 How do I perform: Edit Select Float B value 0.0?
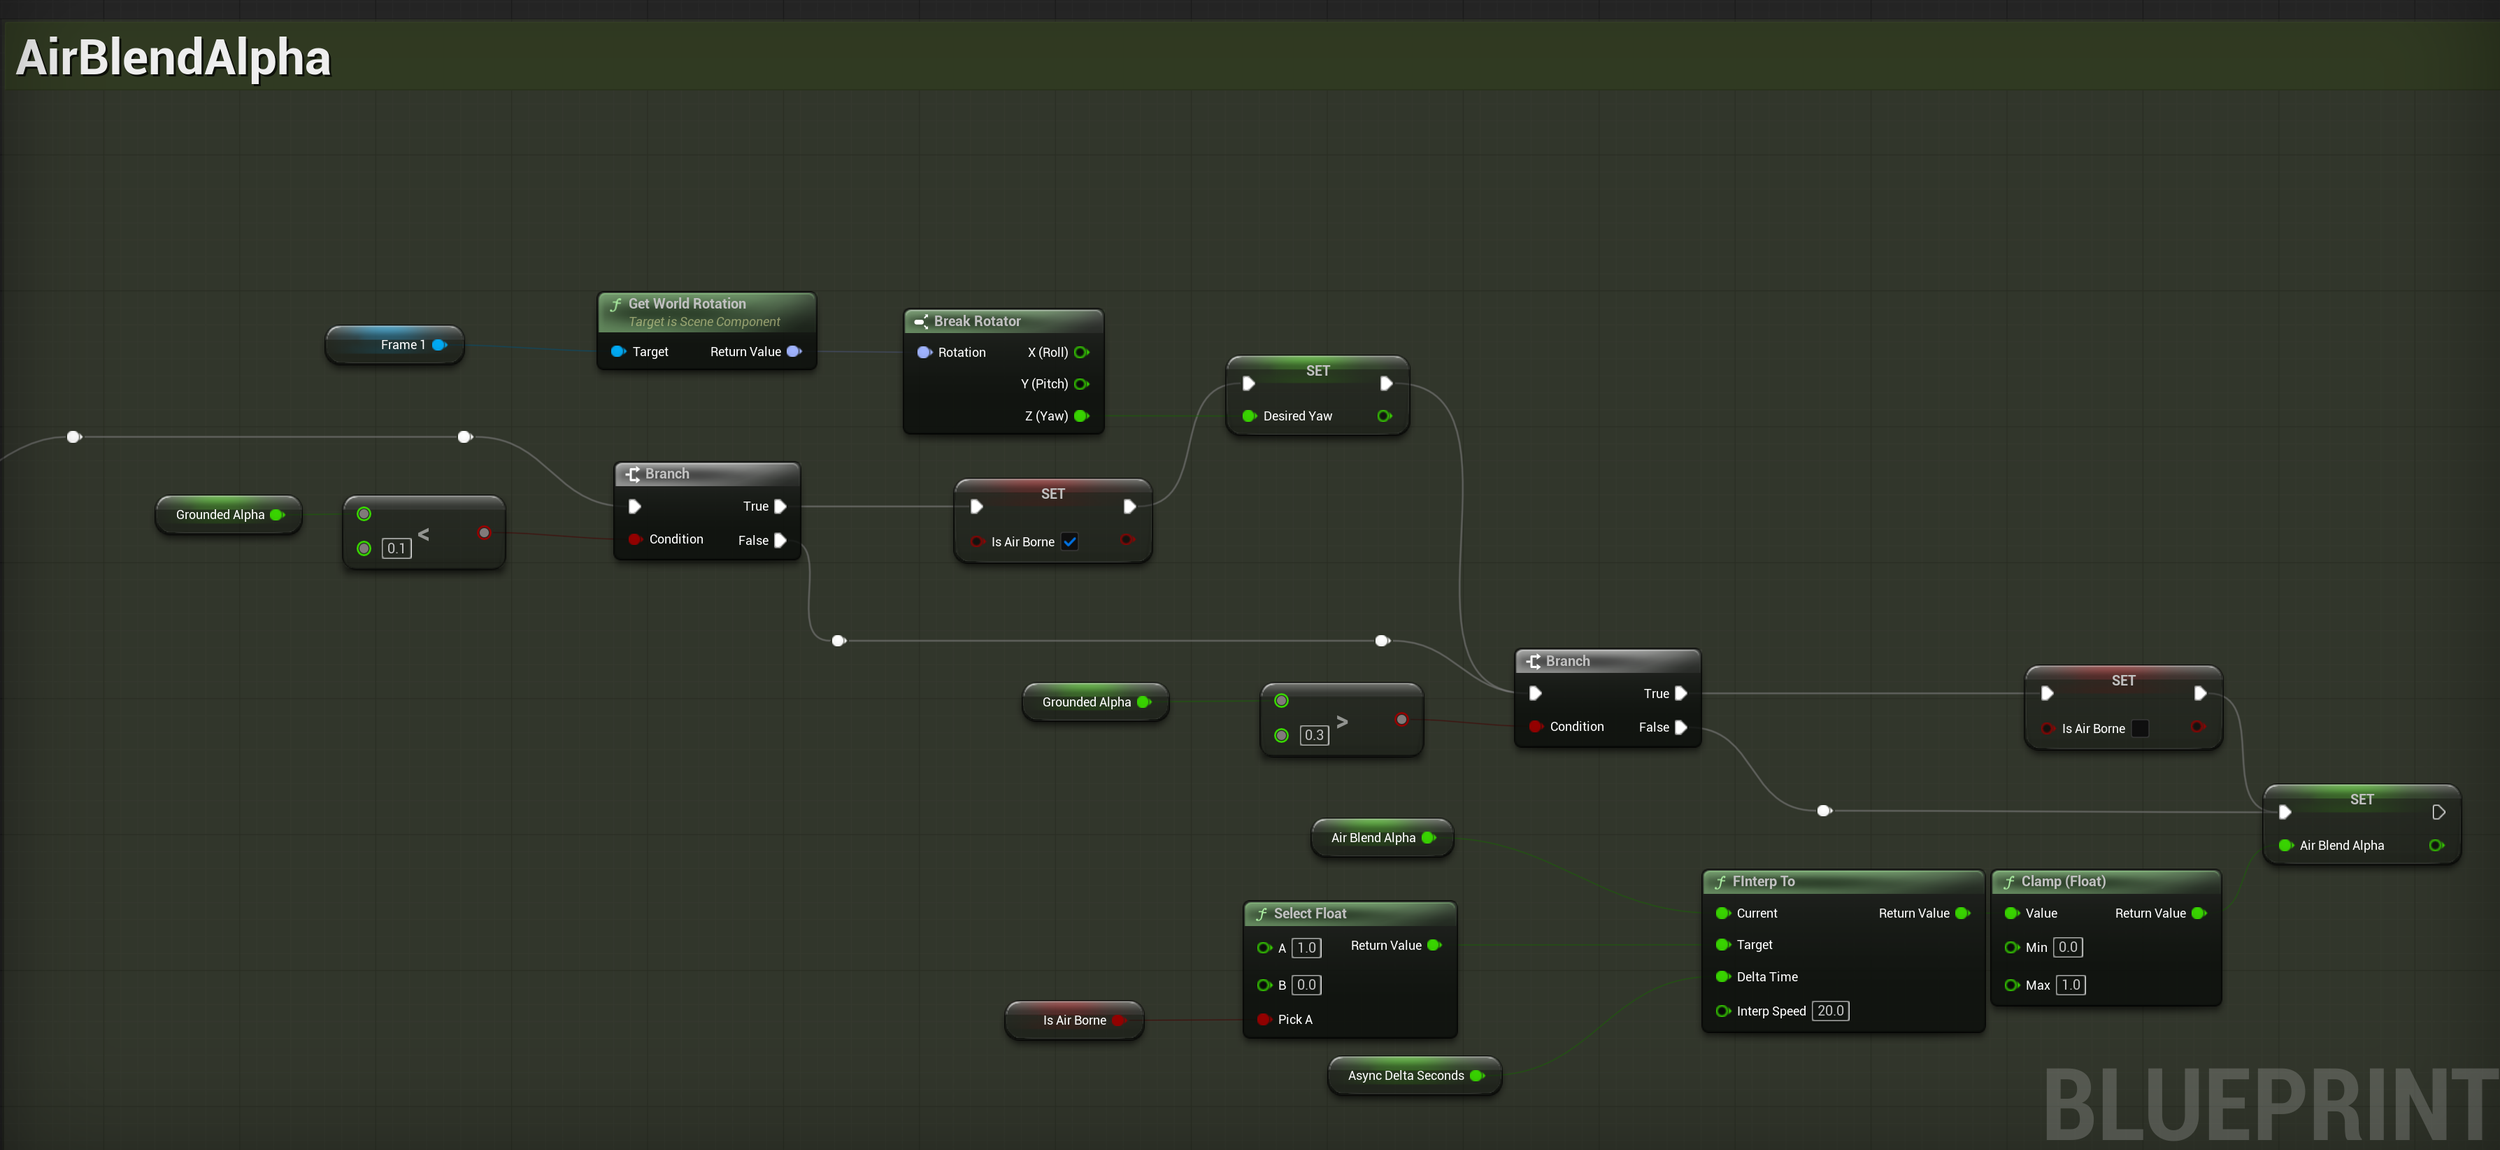point(1306,985)
